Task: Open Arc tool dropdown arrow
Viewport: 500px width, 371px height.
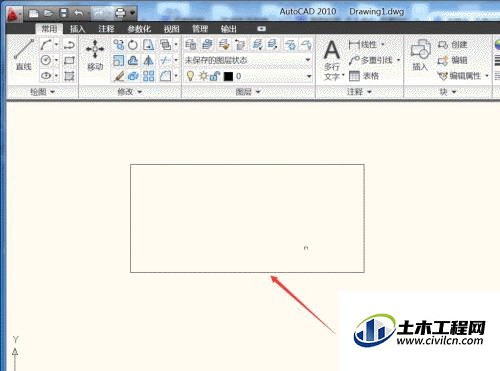Action: (x=56, y=44)
